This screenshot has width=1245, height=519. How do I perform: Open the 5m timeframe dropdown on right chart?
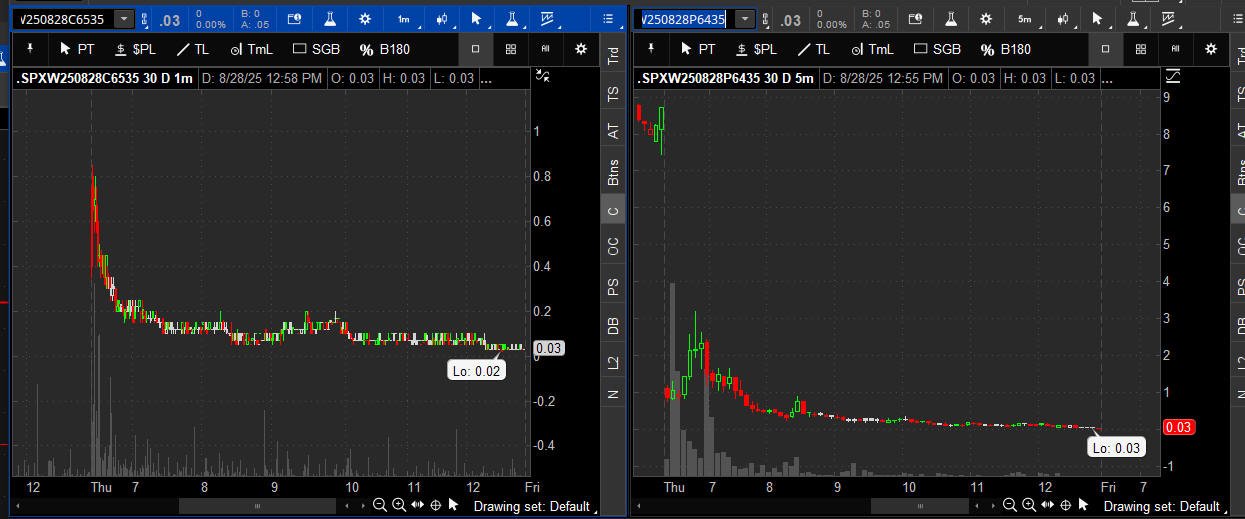(1024, 19)
